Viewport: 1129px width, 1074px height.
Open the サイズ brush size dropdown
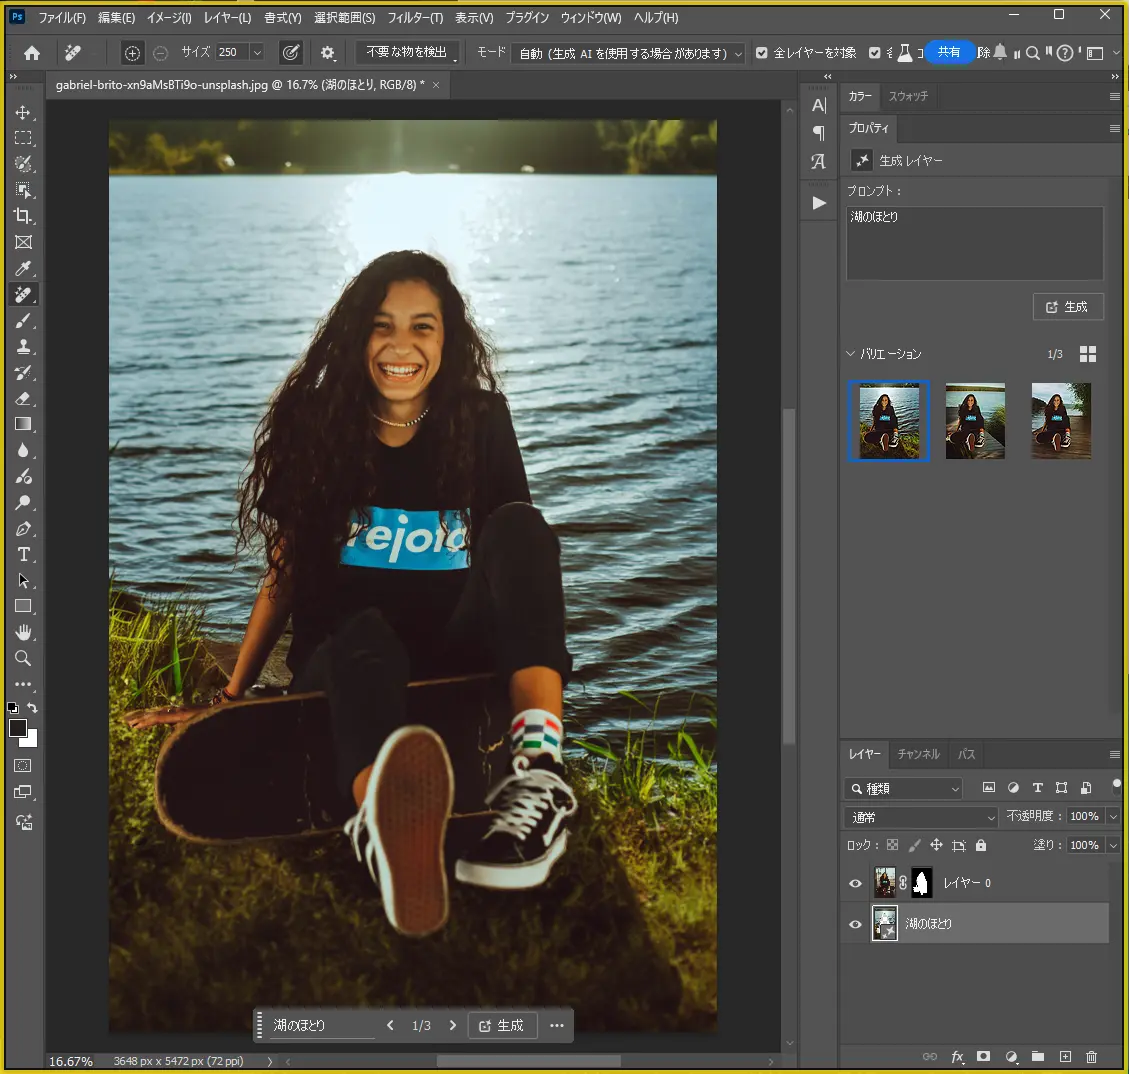point(257,53)
